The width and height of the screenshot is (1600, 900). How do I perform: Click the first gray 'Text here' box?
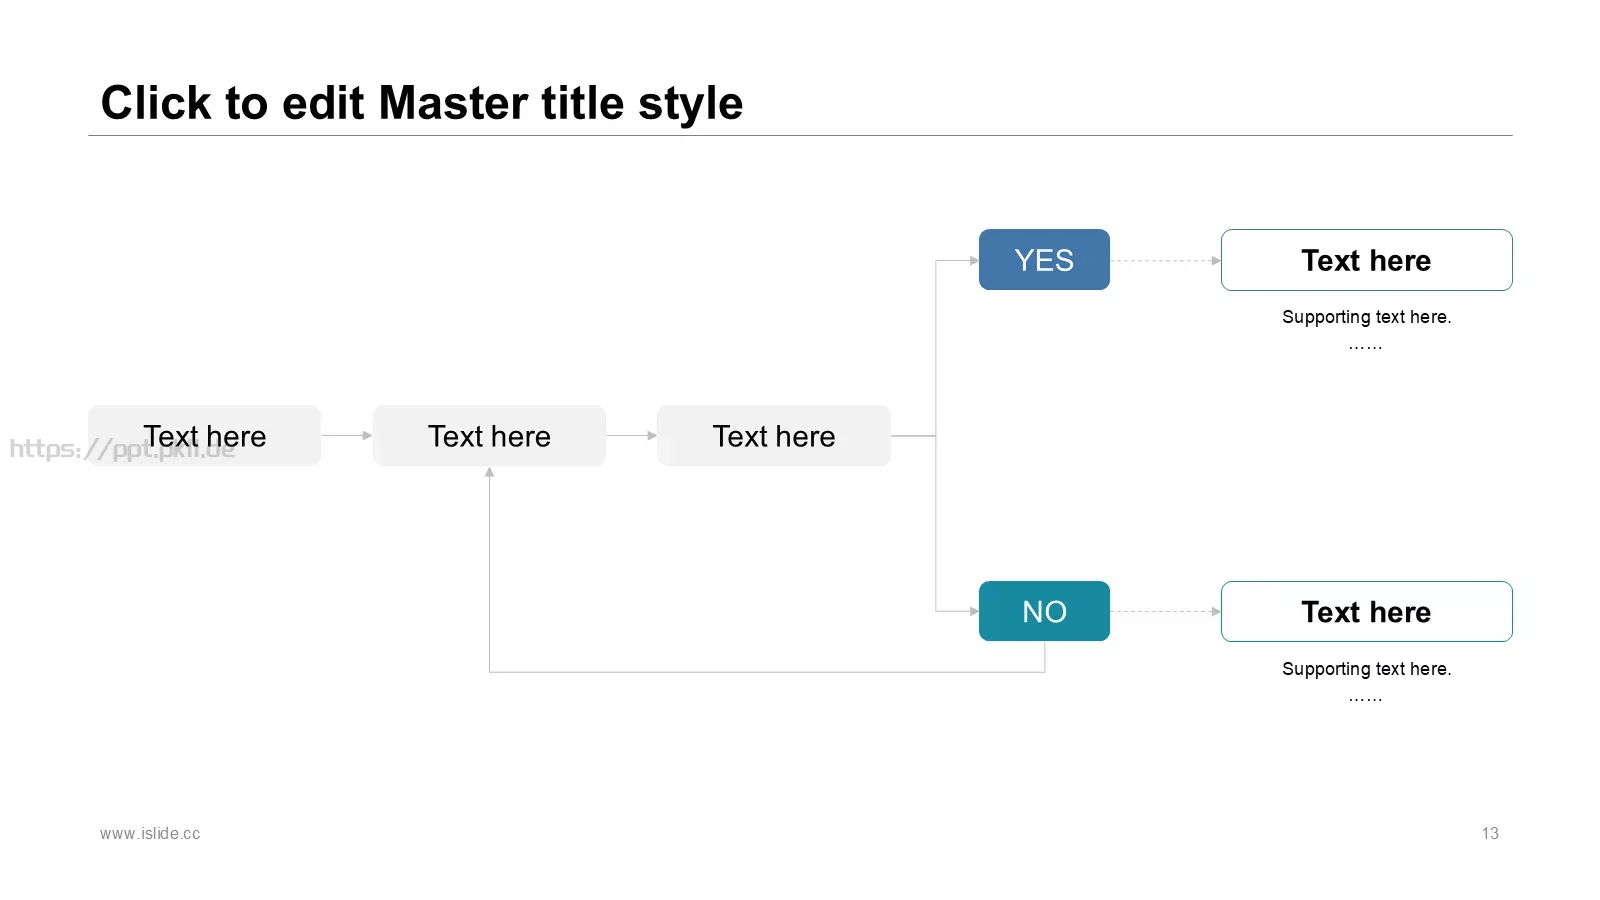[x=204, y=435]
